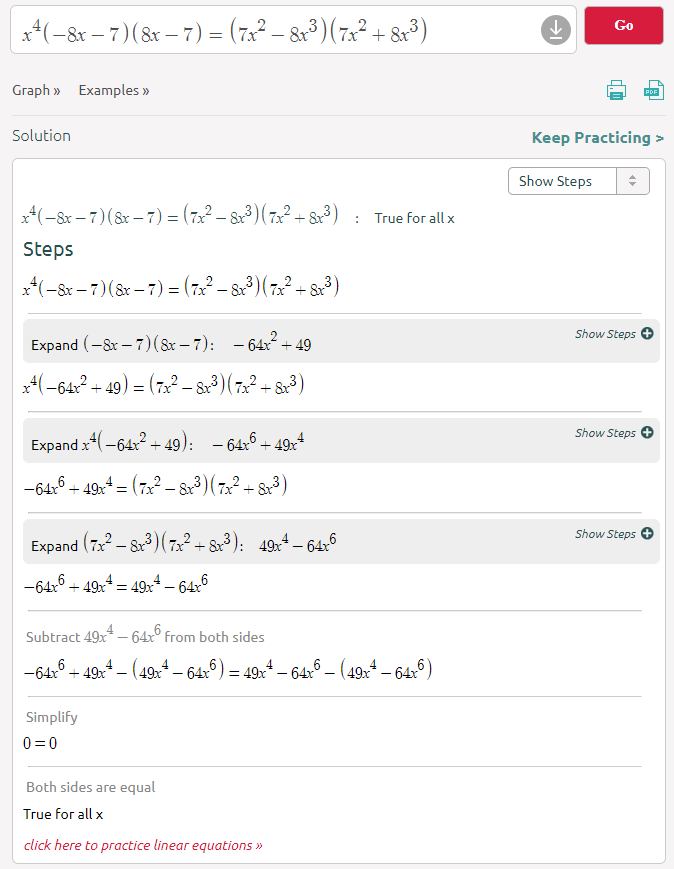674x869 pixels.
Task: Click the Keep Practicing link
Action: pos(597,138)
